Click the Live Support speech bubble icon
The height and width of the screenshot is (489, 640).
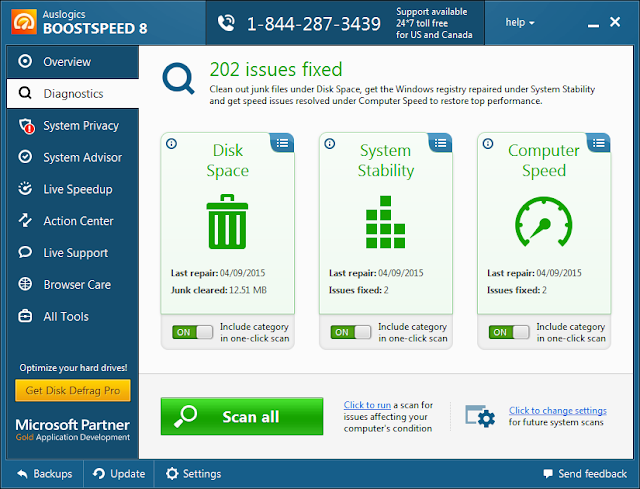tap(25, 252)
